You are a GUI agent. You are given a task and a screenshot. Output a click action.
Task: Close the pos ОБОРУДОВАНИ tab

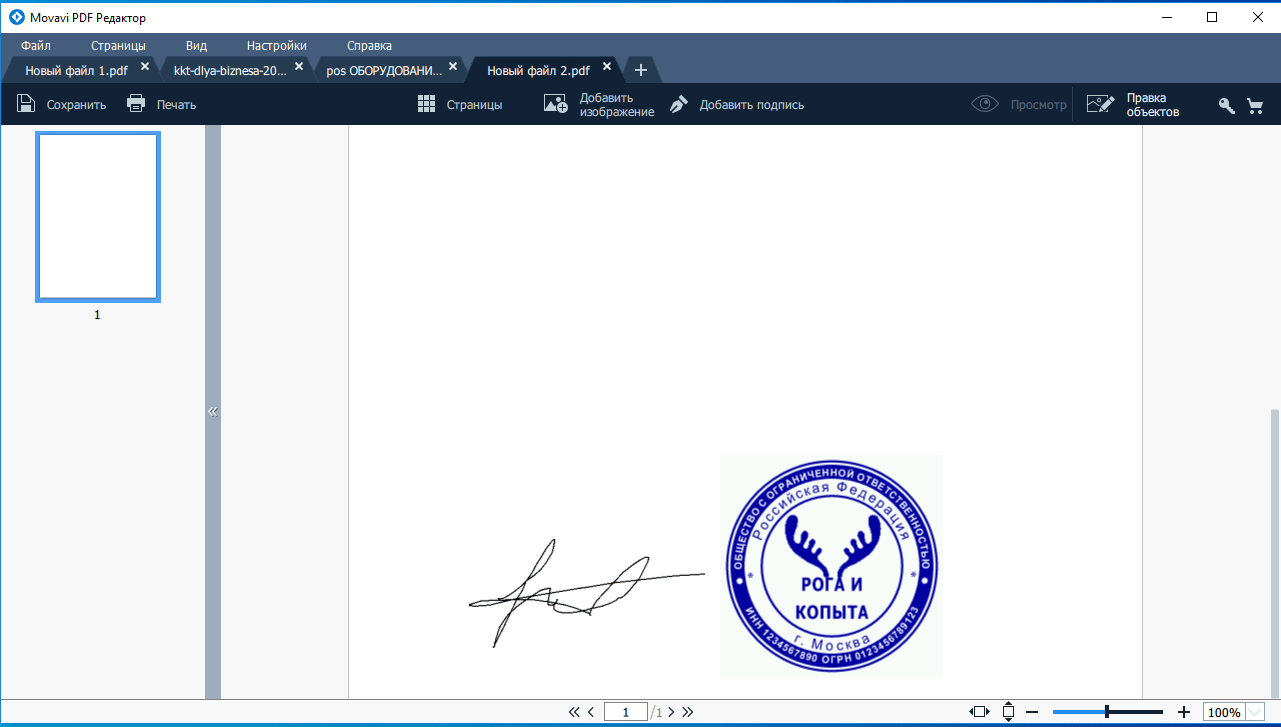(453, 67)
